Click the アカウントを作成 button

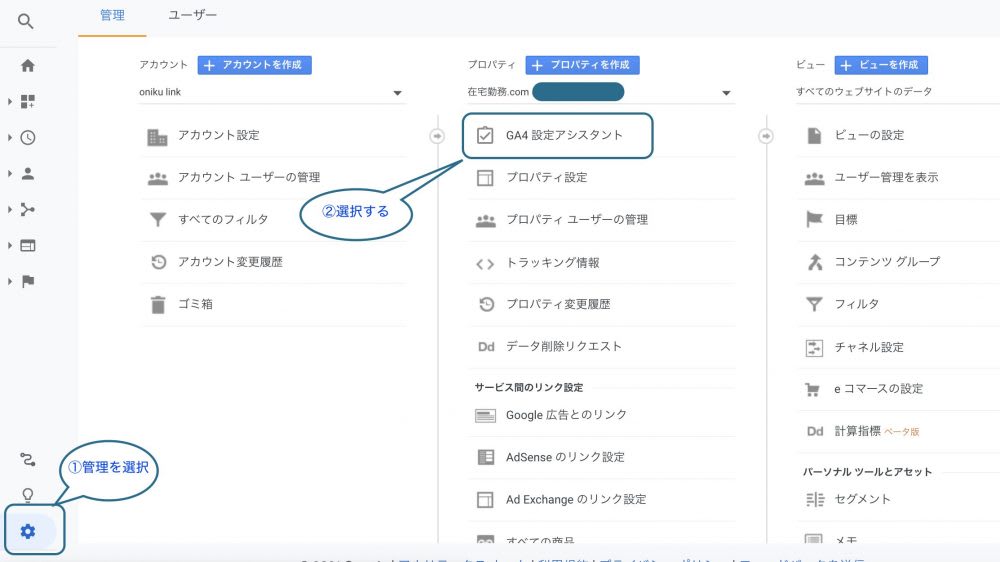[x=254, y=65]
